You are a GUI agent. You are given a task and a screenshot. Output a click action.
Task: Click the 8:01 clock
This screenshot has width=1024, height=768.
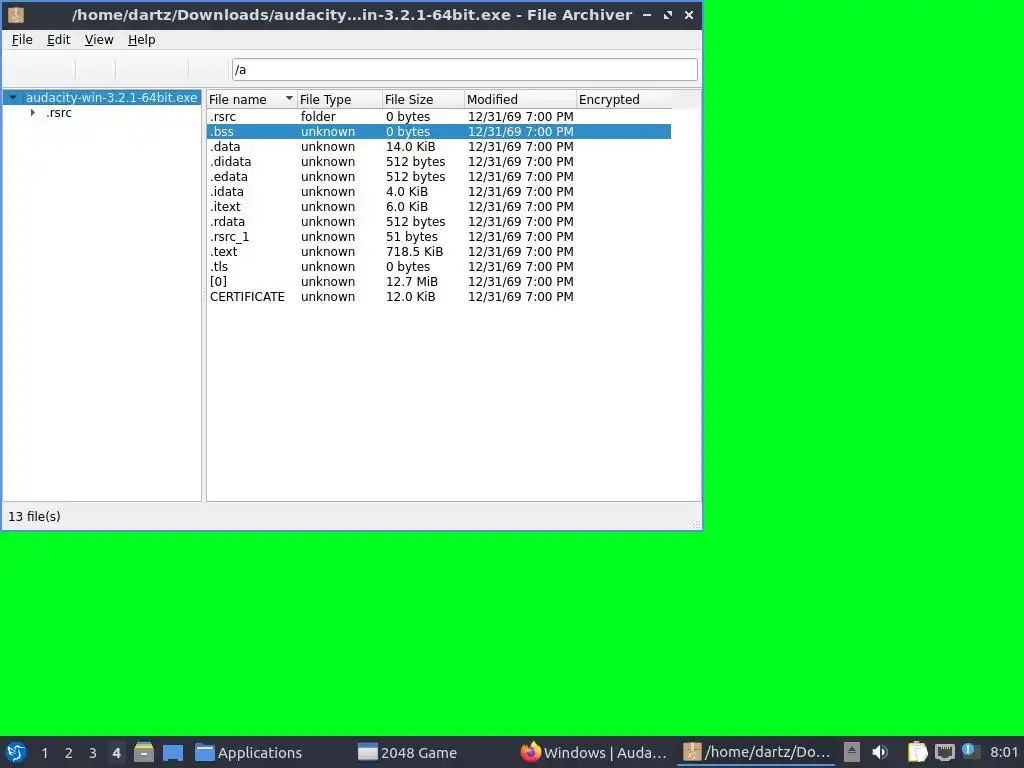click(1004, 752)
